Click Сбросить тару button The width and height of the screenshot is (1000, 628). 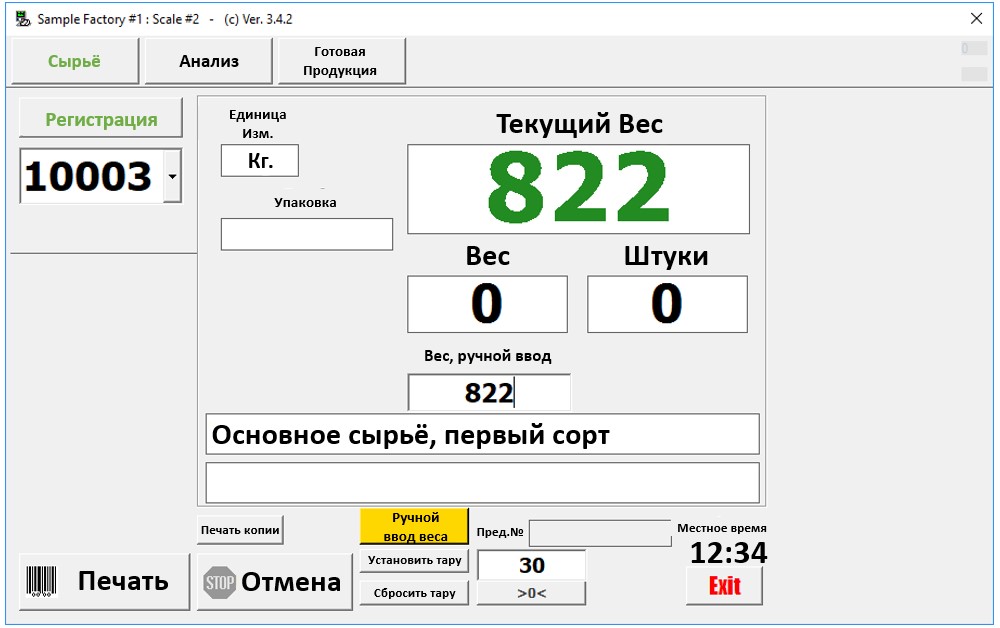click(x=414, y=593)
